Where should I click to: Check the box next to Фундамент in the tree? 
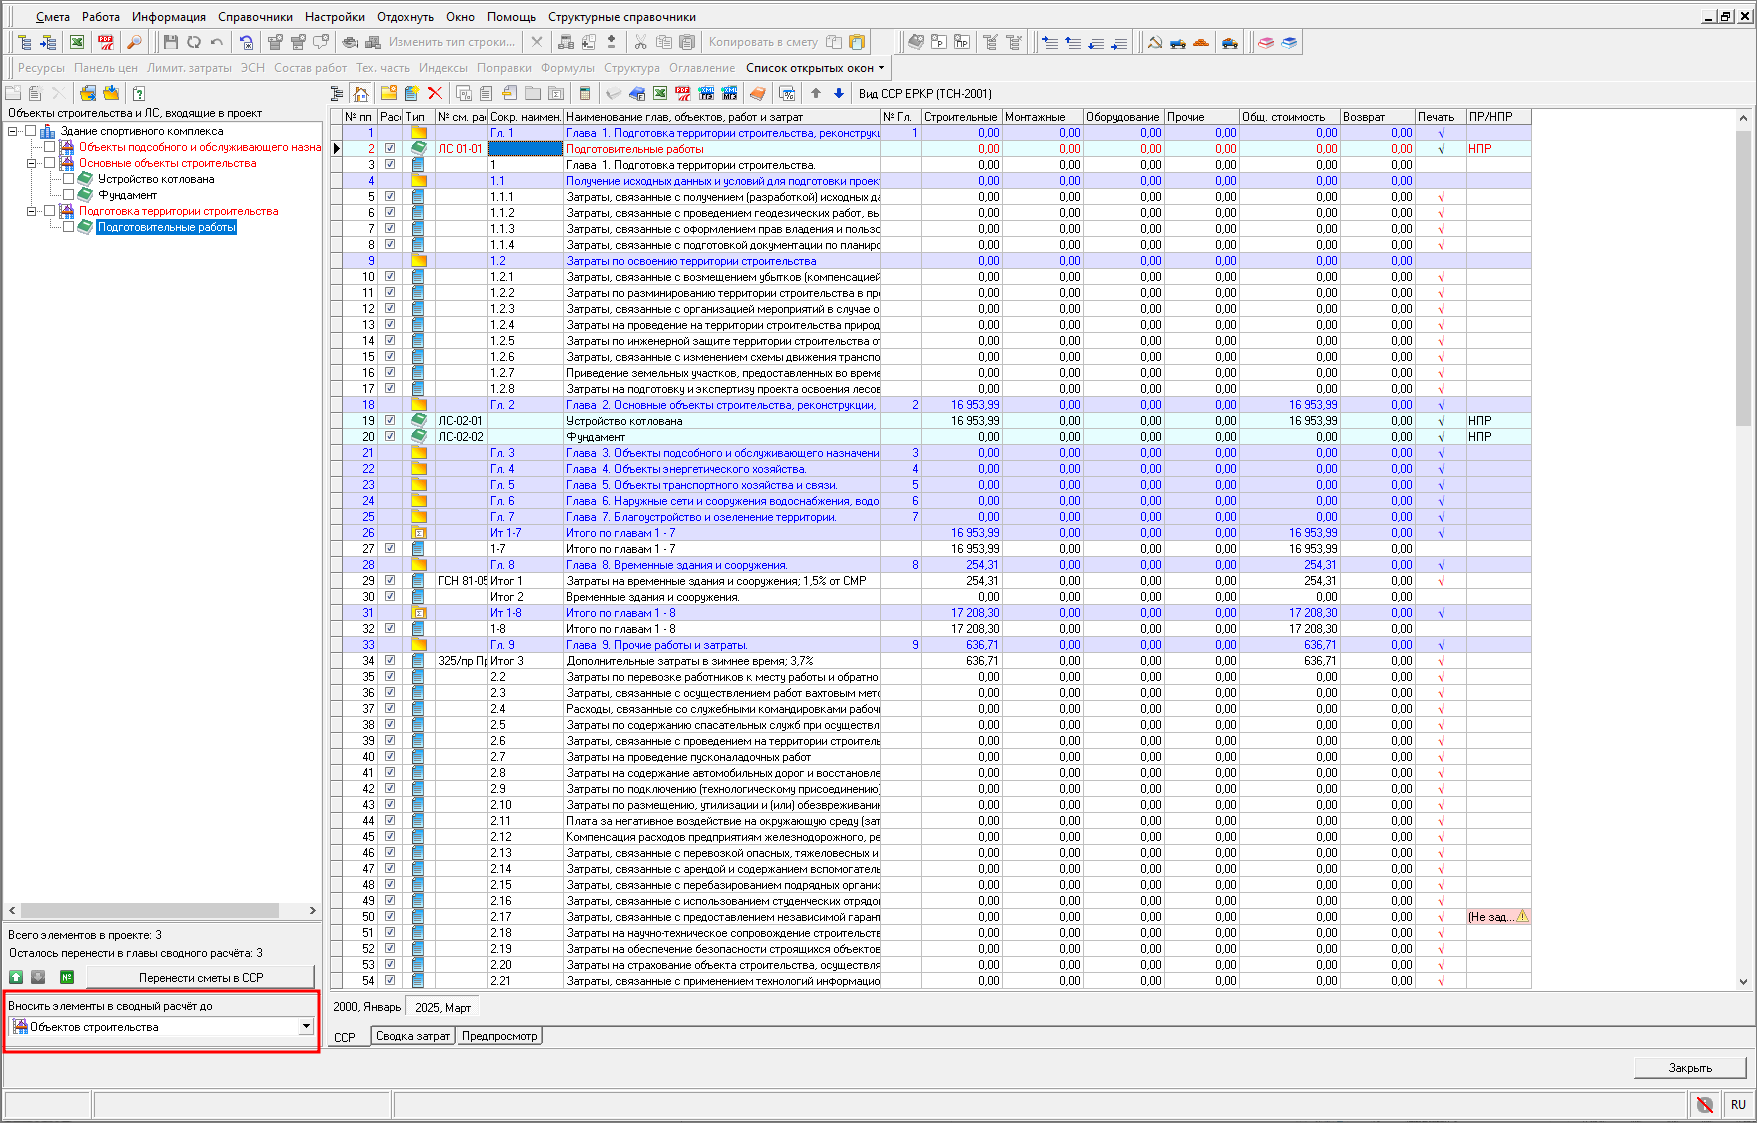[68, 195]
